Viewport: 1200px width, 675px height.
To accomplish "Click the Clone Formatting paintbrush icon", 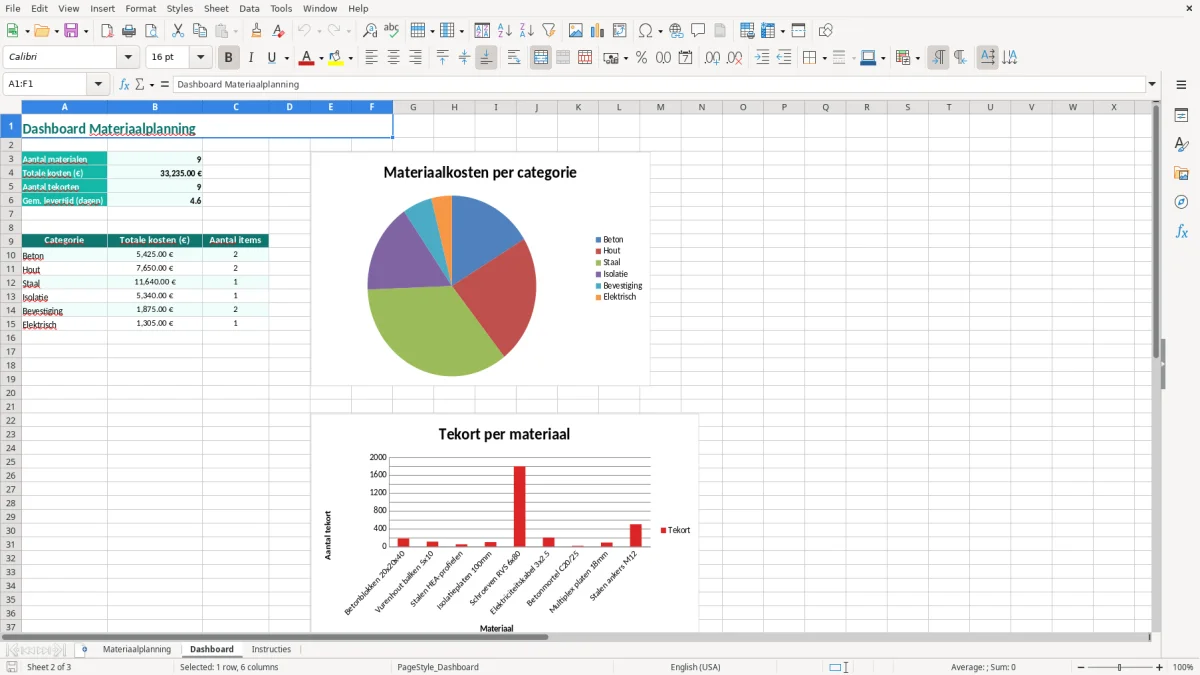I will pos(257,31).
